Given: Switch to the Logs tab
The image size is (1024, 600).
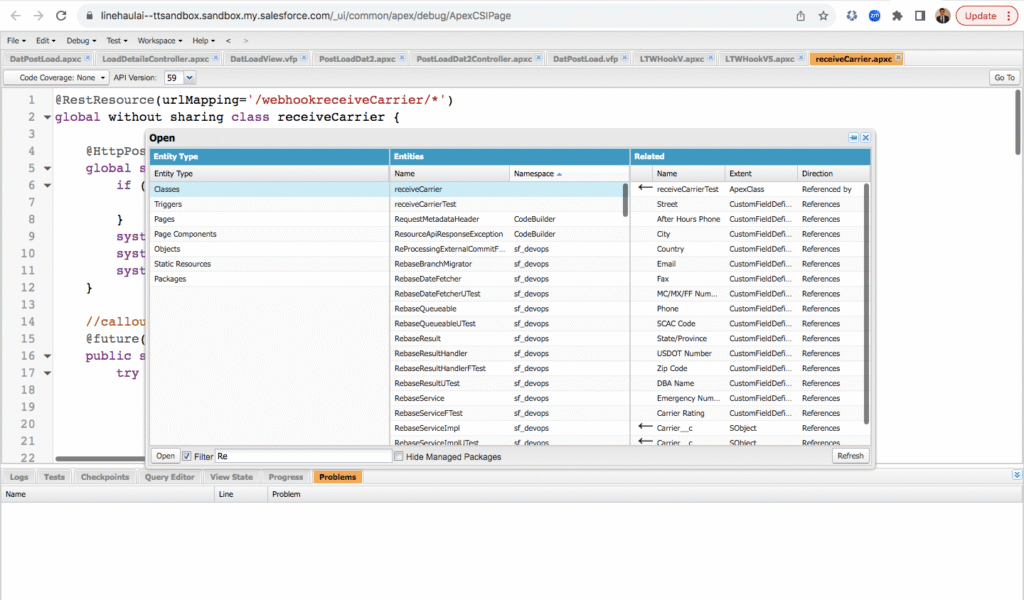Looking at the screenshot, I should (x=19, y=477).
